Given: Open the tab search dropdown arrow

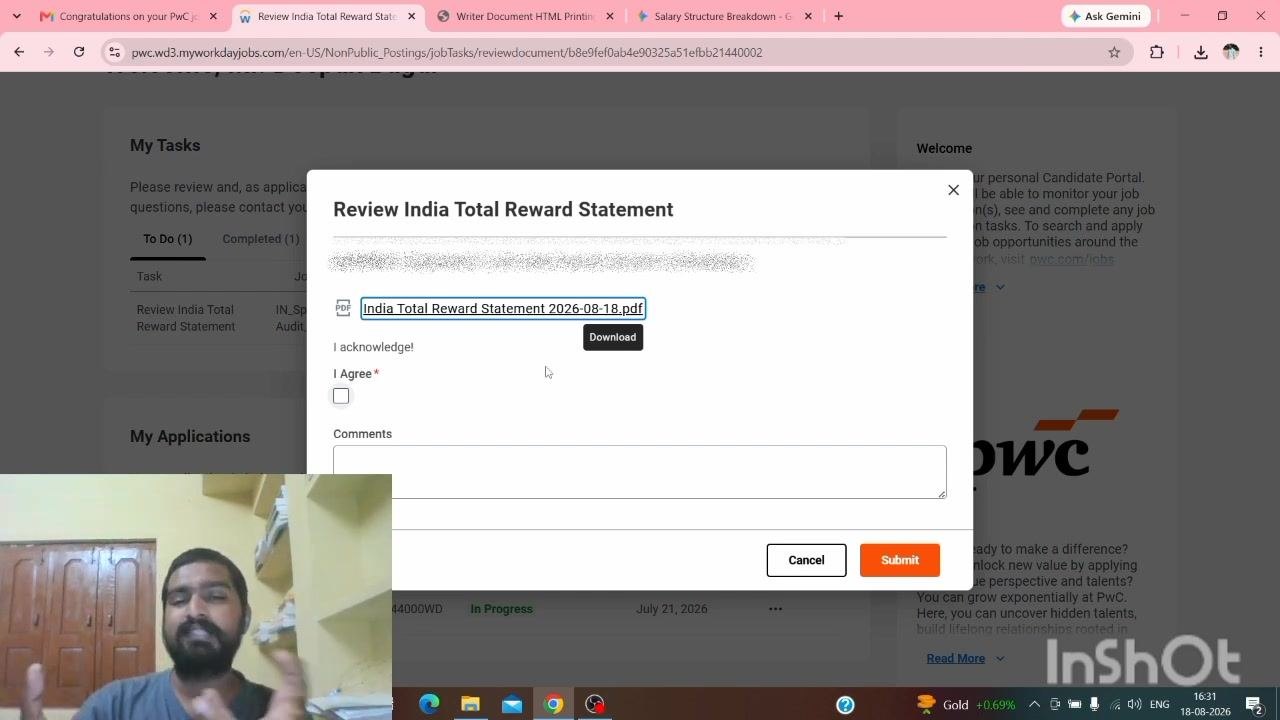Looking at the screenshot, I should point(16,16).
